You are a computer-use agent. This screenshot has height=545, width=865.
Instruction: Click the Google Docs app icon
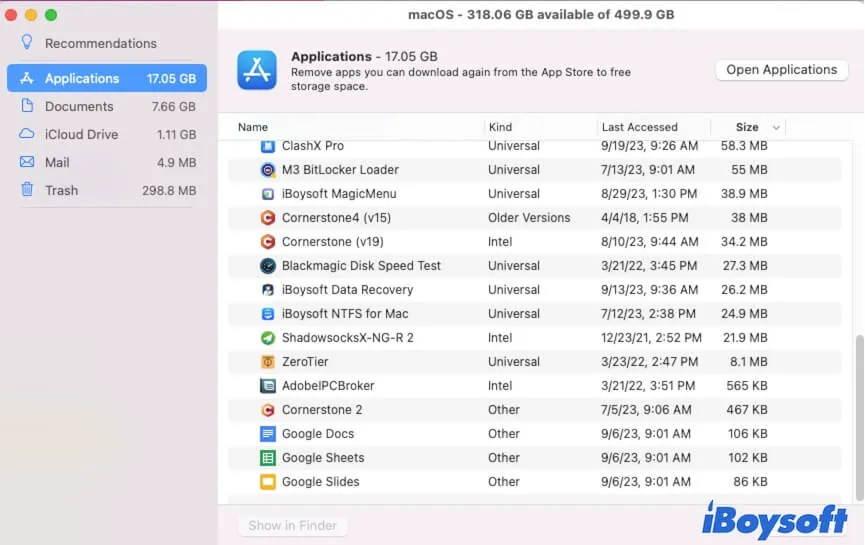point(268,434)
